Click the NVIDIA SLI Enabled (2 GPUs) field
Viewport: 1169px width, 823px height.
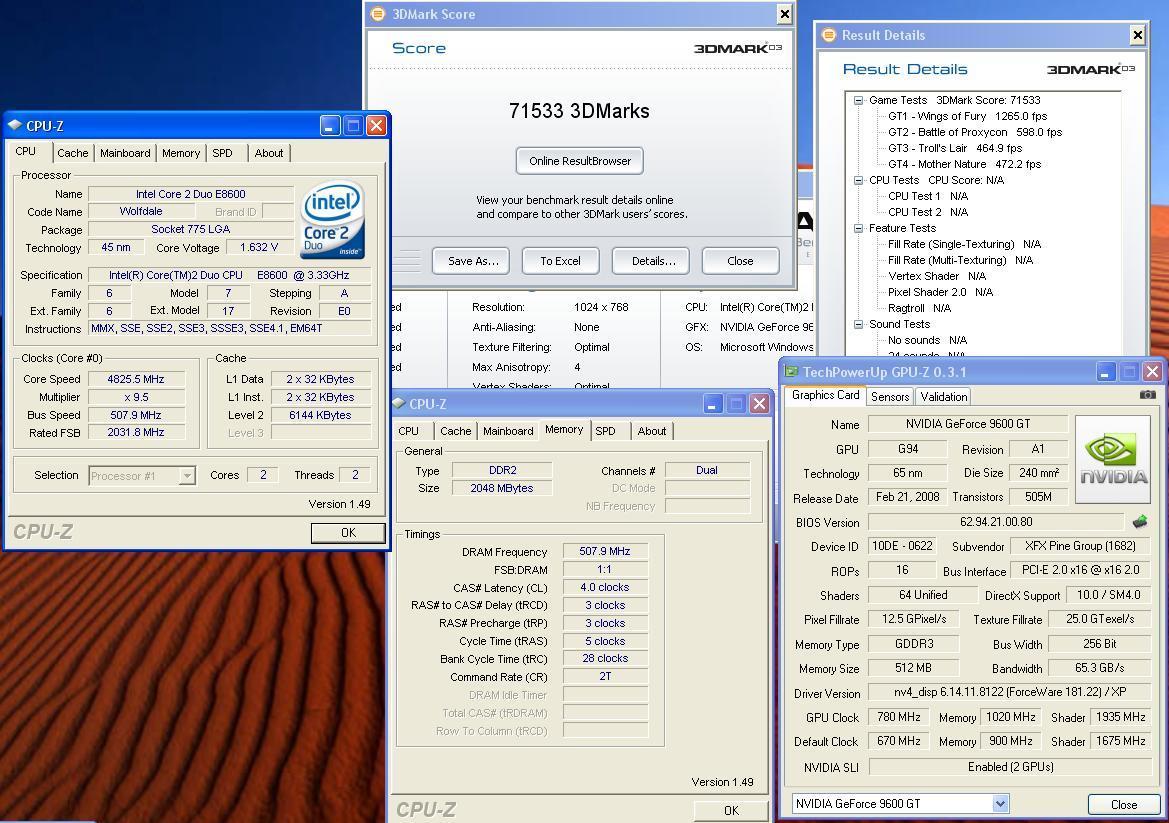(x=1010, y=766)
